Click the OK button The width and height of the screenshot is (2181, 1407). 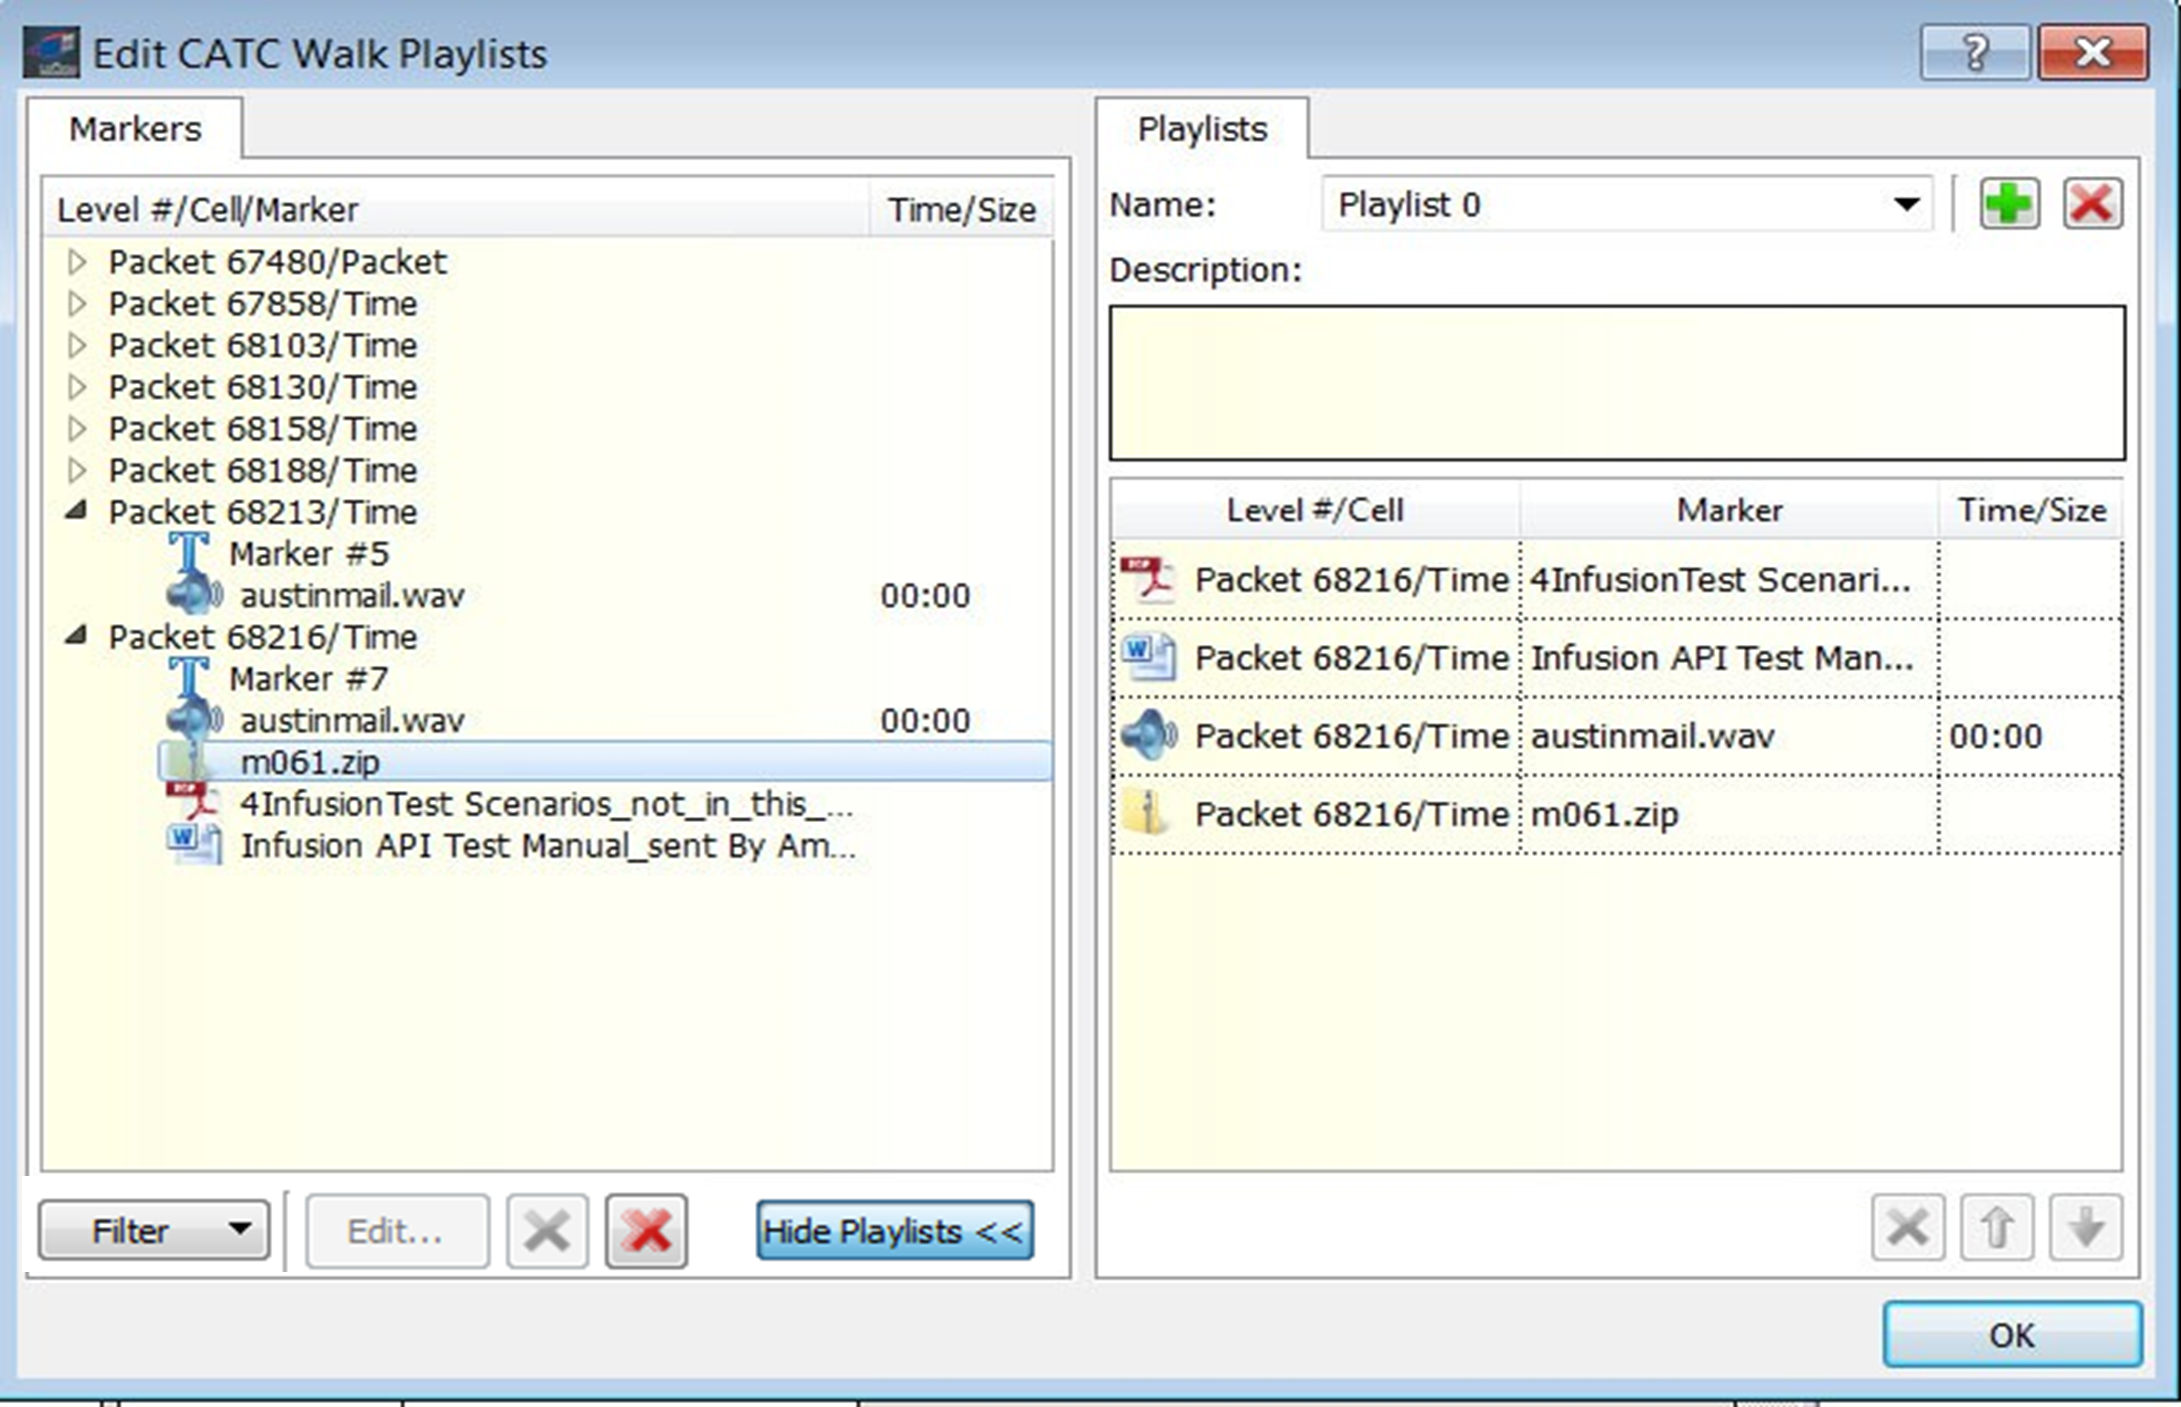click(2012, 1334)
